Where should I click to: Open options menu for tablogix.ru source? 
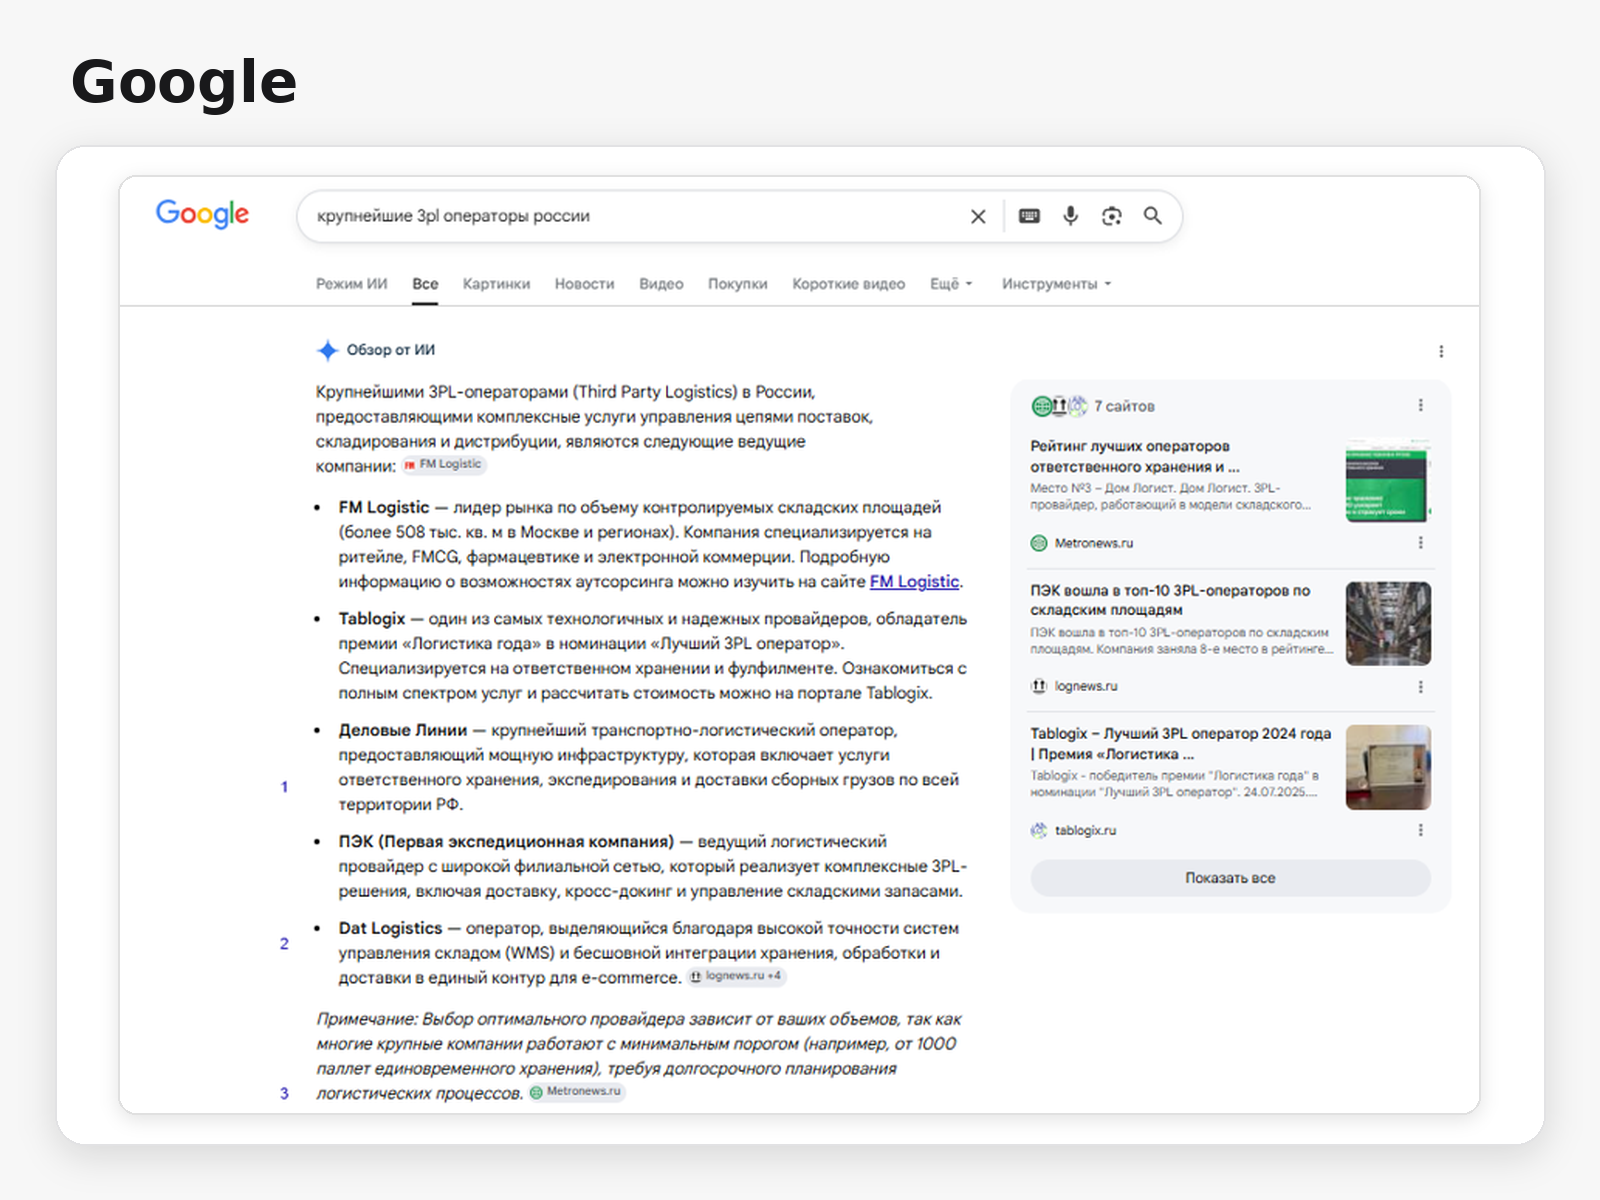(x=1420, y=830)
